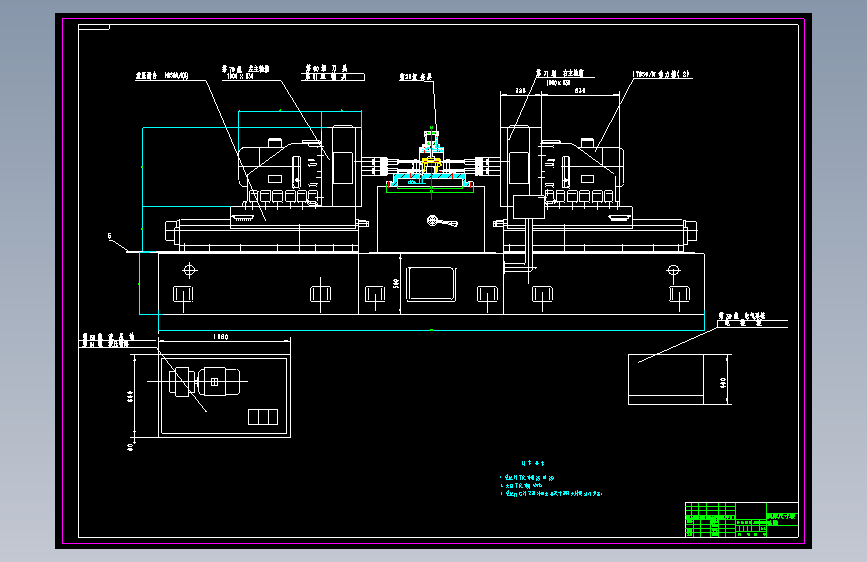867x562 pixels.
Task: Click the right crosshair lifting-hole symbol on bed
Action: 673,270
